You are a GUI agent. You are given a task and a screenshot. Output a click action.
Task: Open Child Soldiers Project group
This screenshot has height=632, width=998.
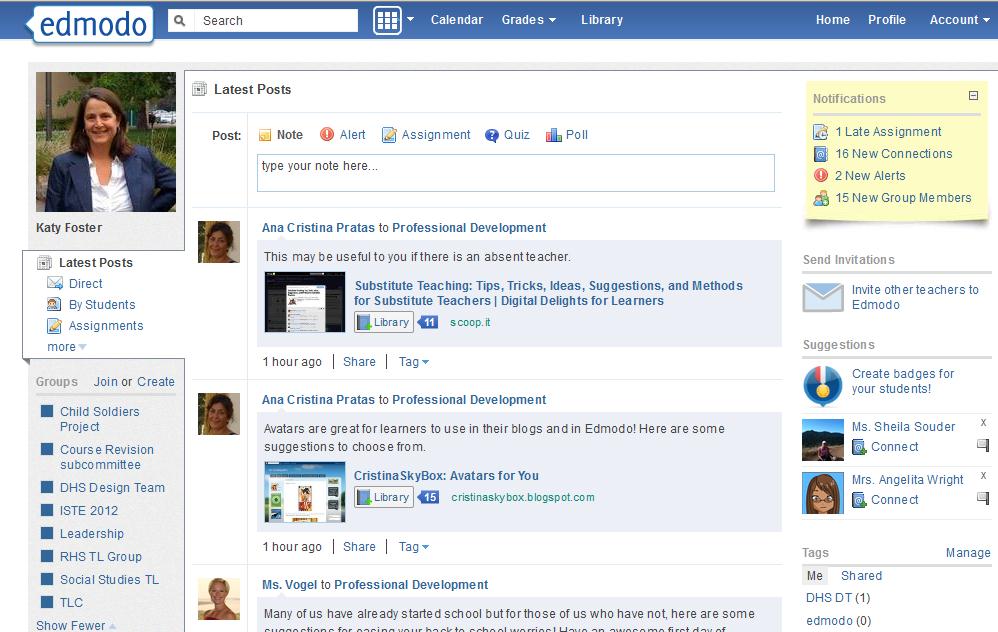click(99, 419)
